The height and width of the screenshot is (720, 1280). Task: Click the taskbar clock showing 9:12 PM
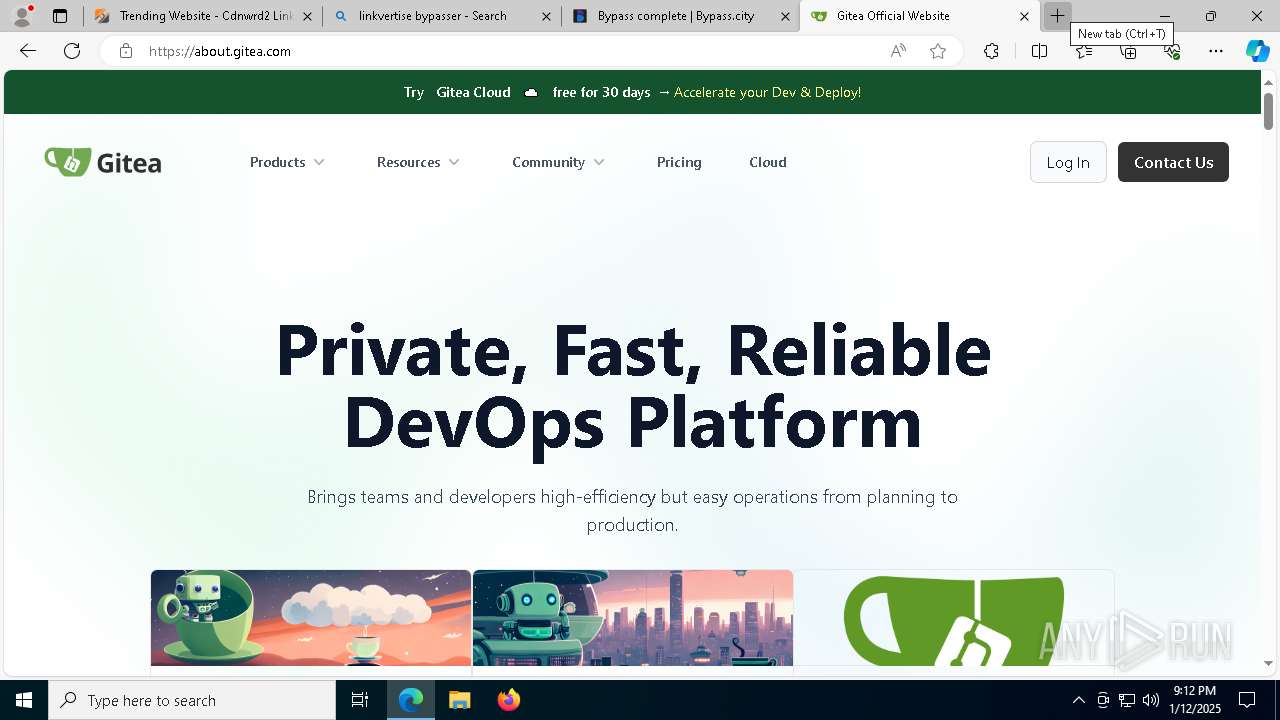pyautogui.click(x=1194, y=700)
